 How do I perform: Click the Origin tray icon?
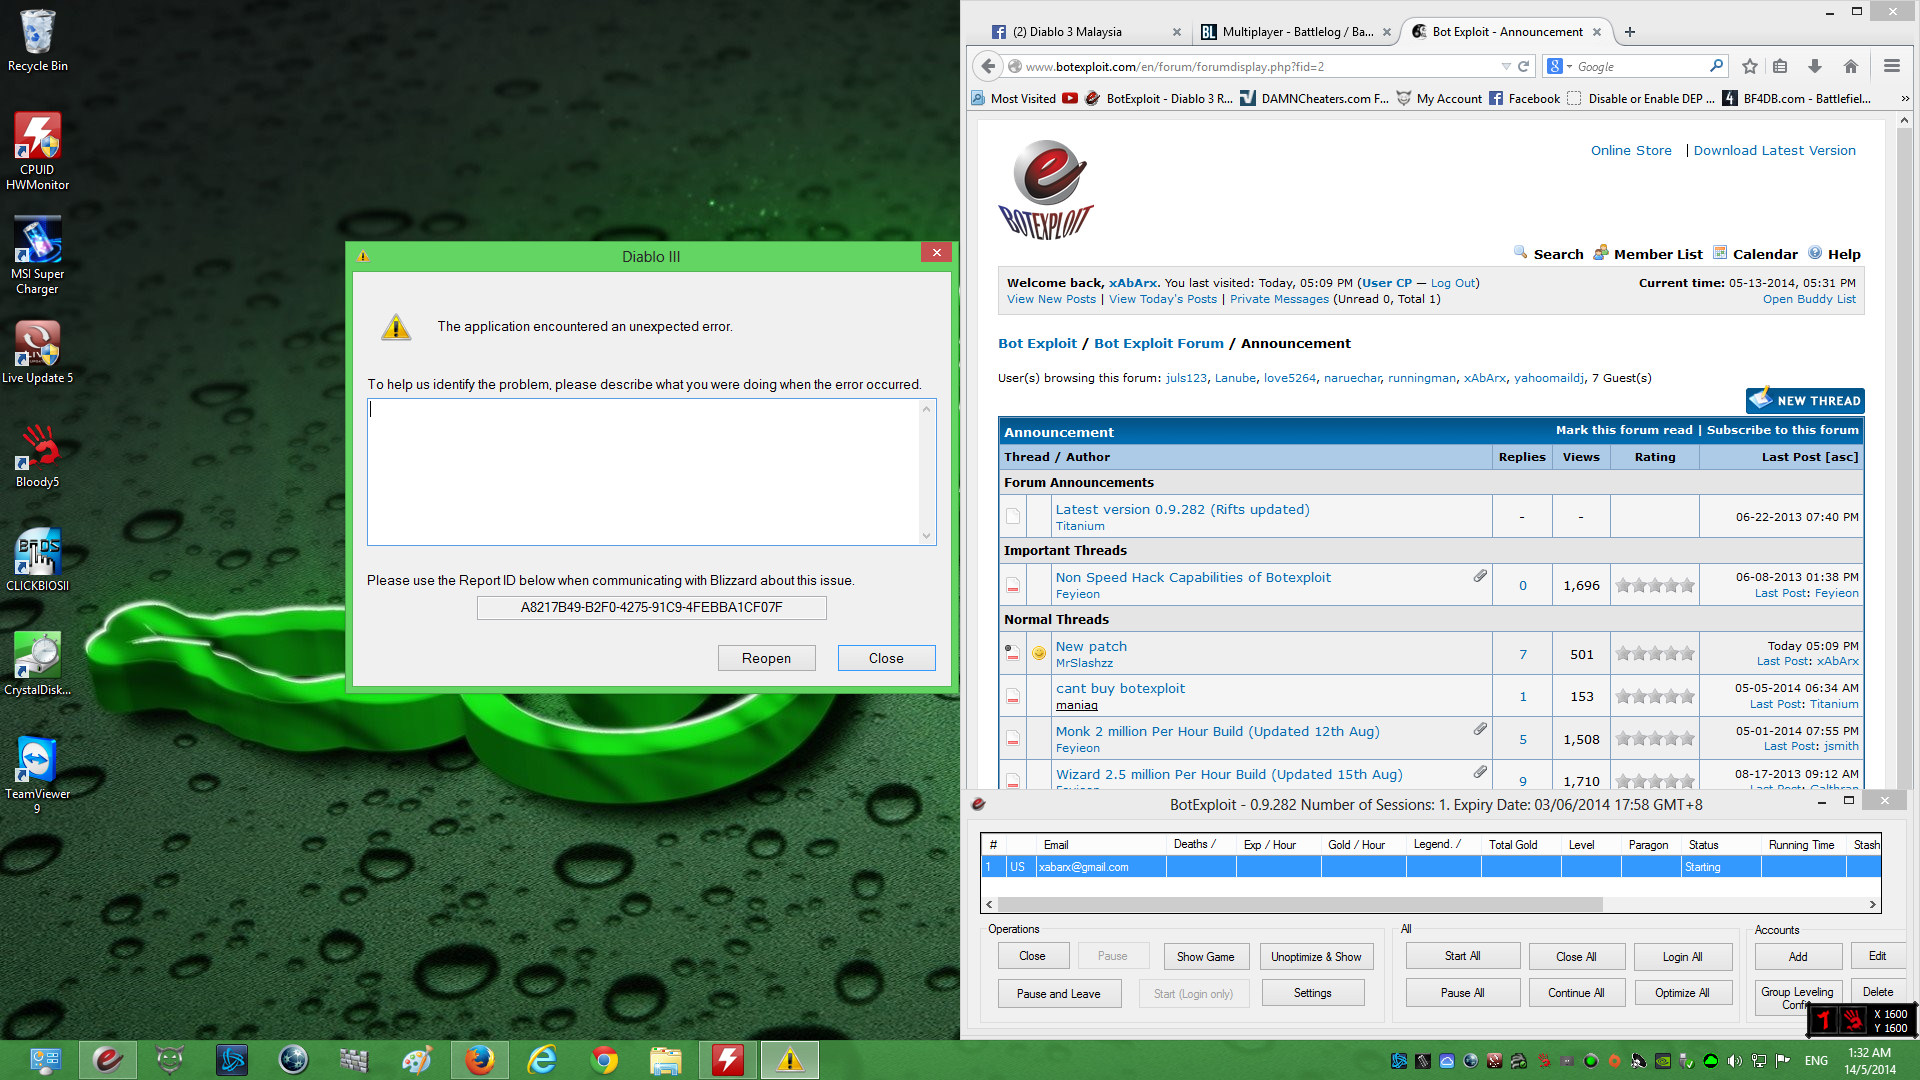[x=1614, y=1061]
